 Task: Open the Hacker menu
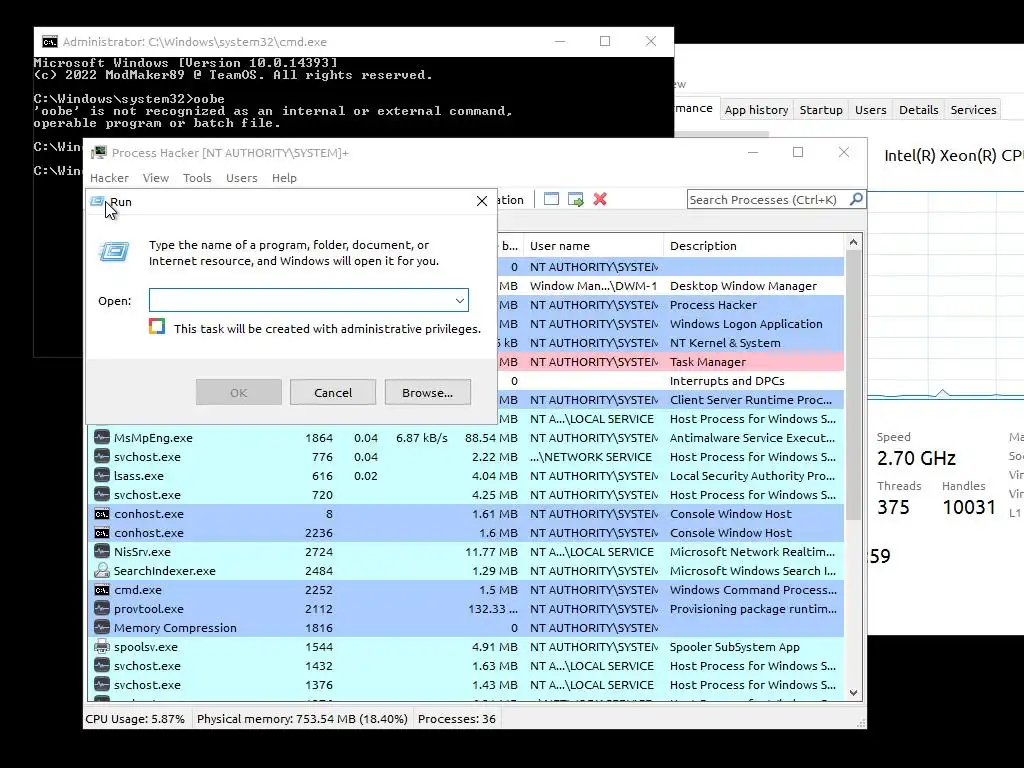point(109,178)
